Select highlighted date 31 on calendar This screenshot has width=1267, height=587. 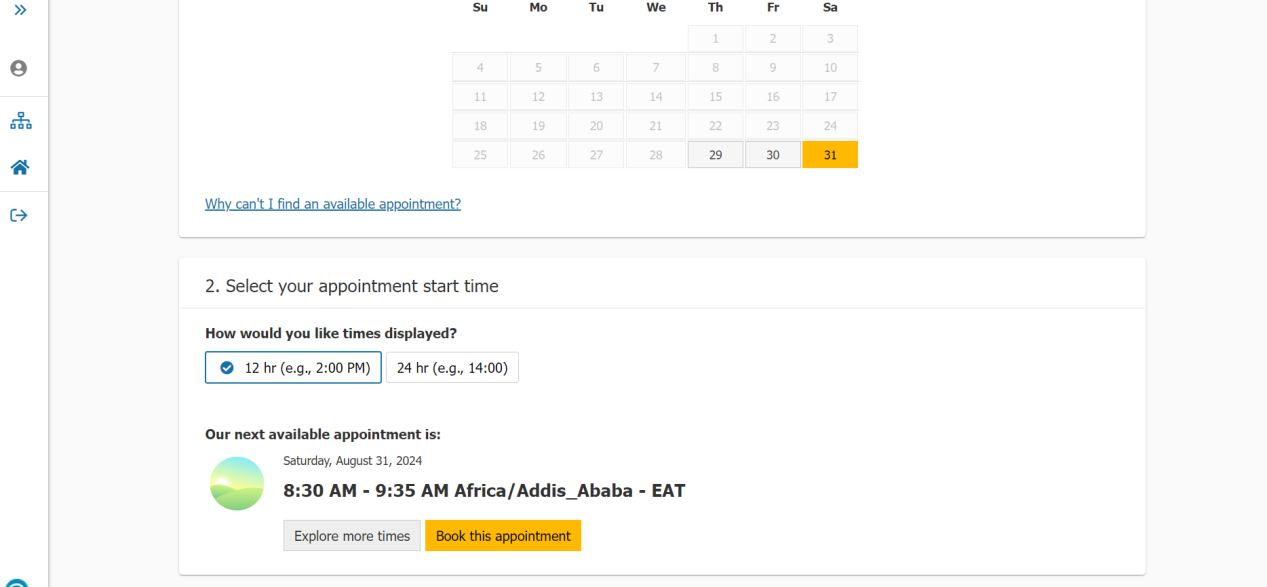[830, 155]
